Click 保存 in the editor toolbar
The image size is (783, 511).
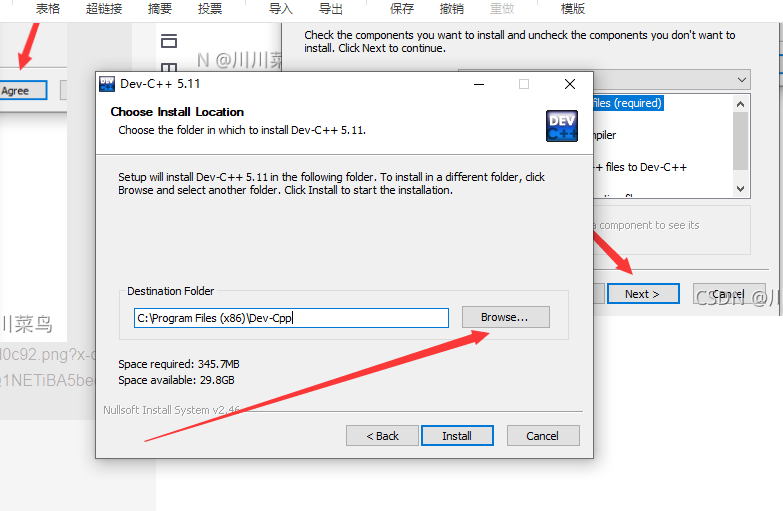[401, 8]
